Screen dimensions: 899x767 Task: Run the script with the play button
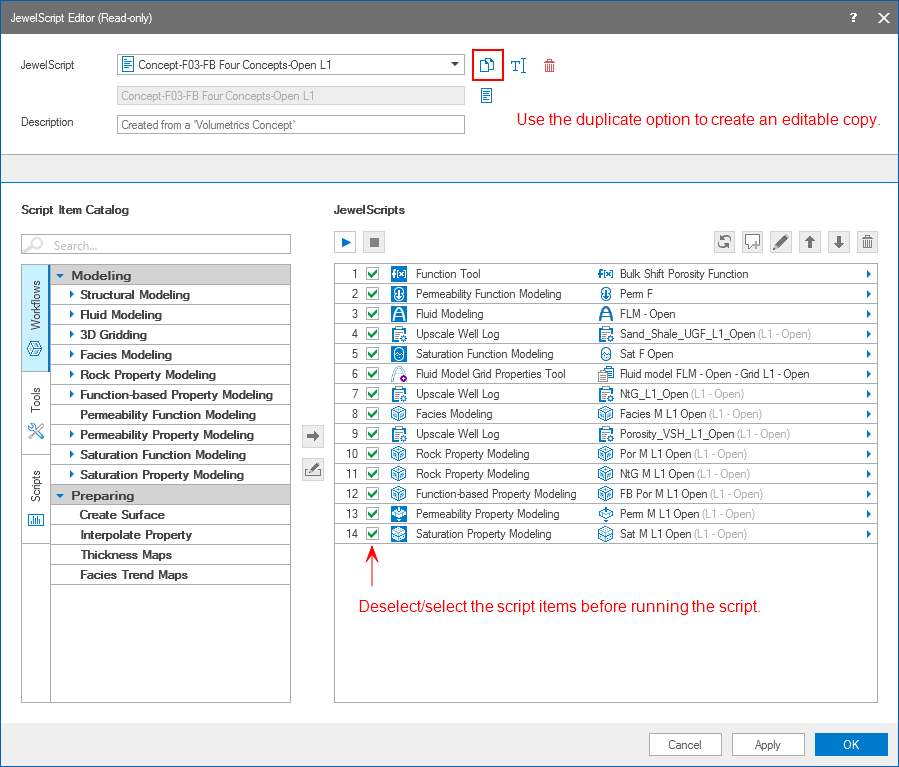point(346,242)
